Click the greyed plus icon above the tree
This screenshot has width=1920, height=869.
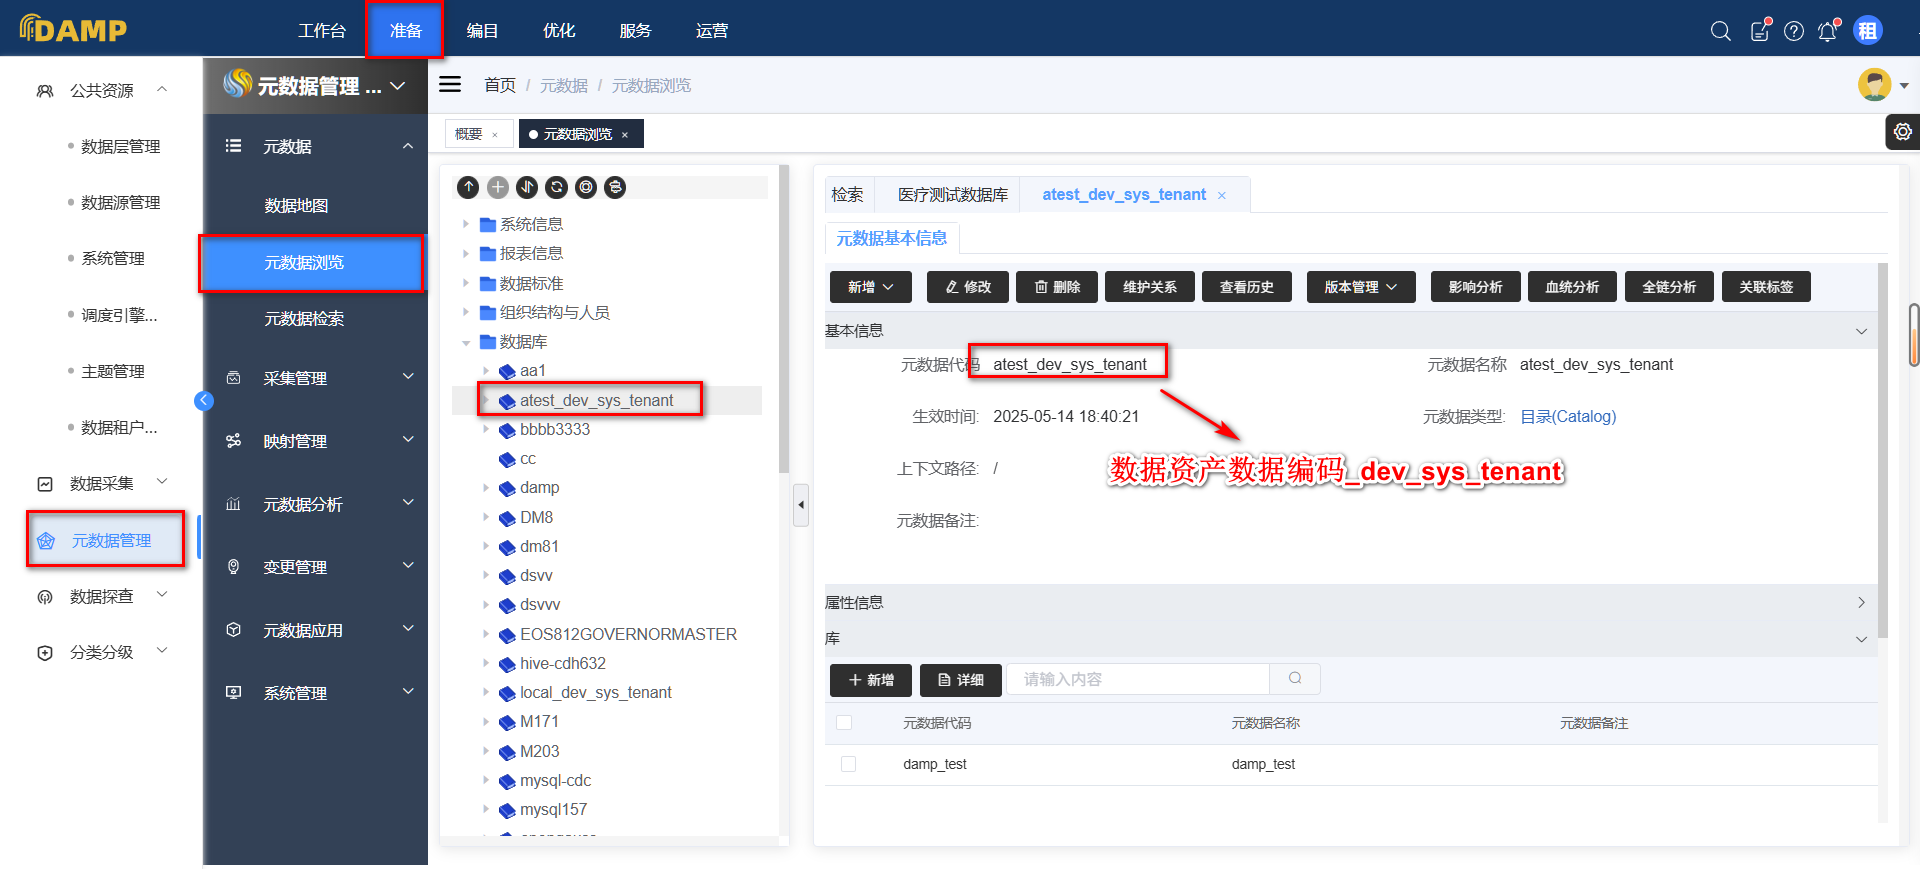coord(498,187)
